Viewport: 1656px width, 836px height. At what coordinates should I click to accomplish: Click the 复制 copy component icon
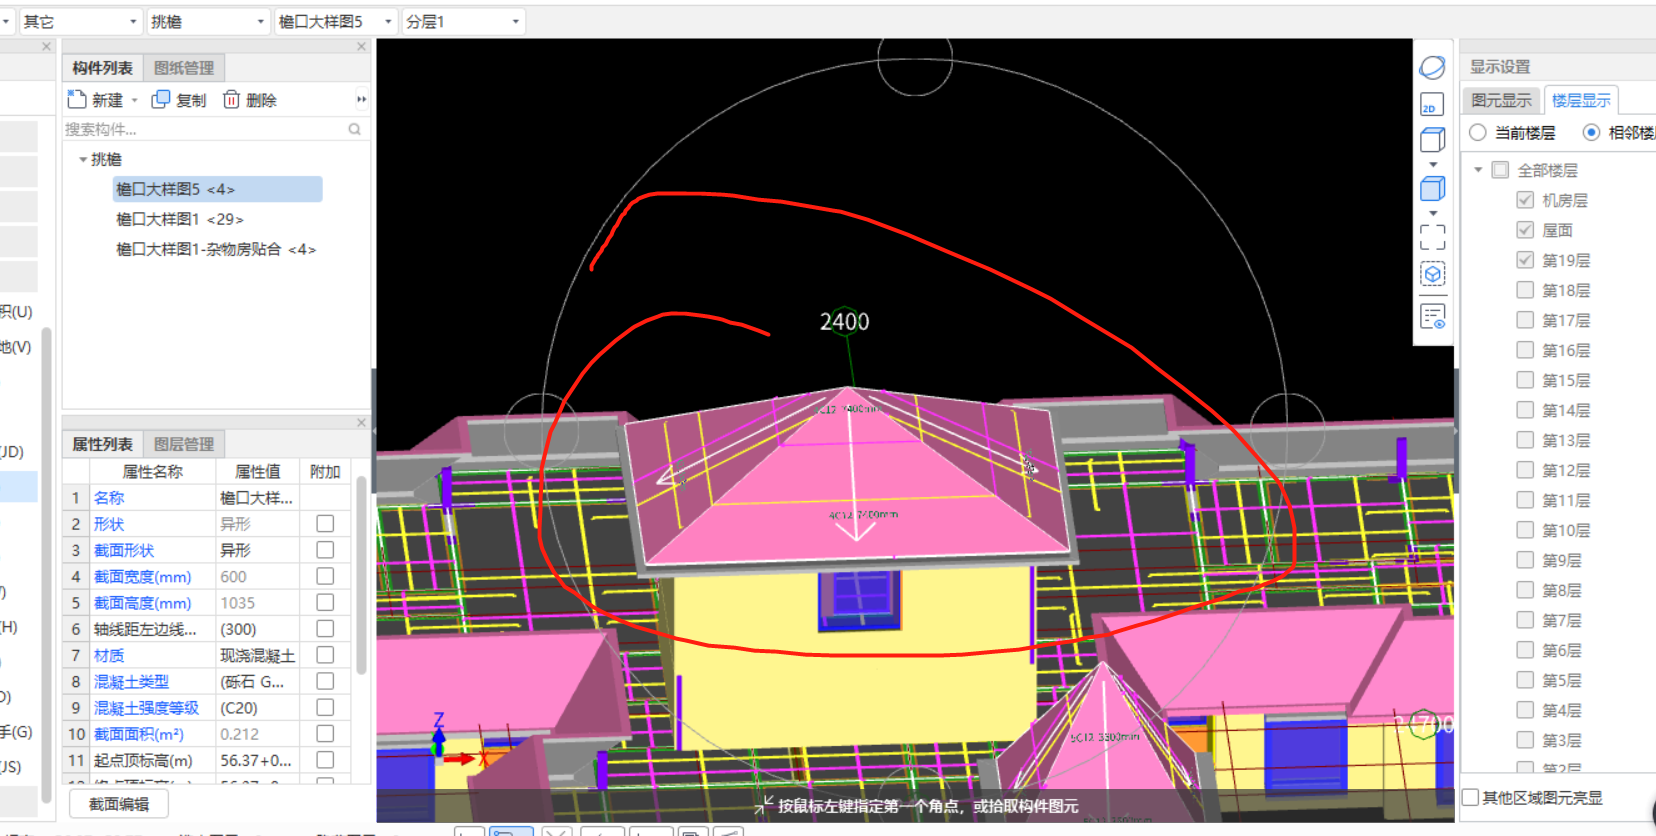(160, 99)
